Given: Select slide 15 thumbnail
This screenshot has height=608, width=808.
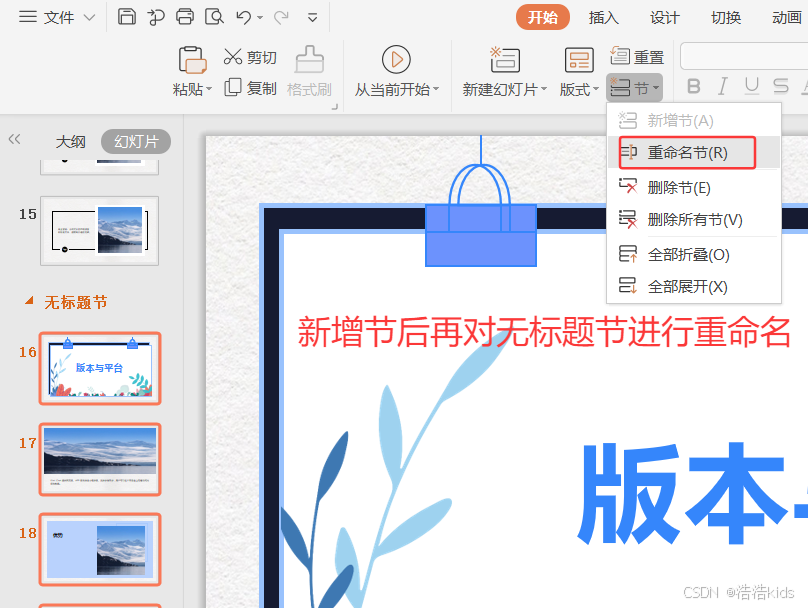Looking at the screenshot, I should 99,231.
